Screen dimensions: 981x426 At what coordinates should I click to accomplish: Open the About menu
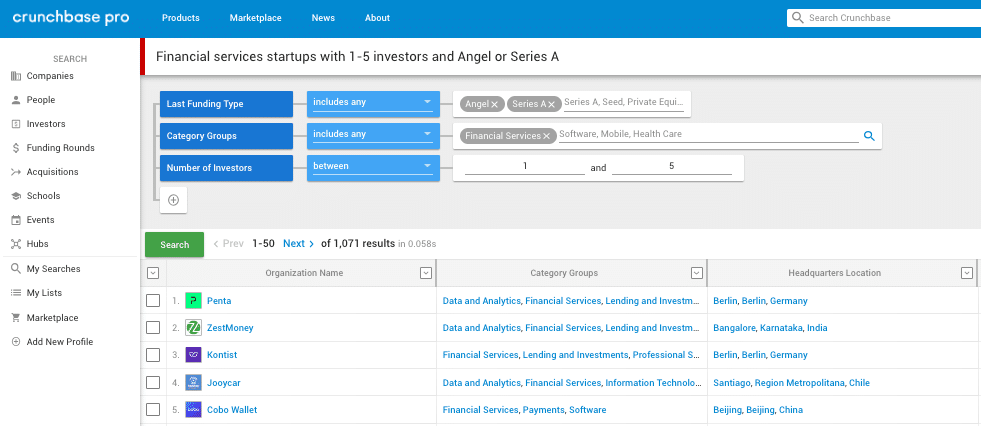pos(377,18)
